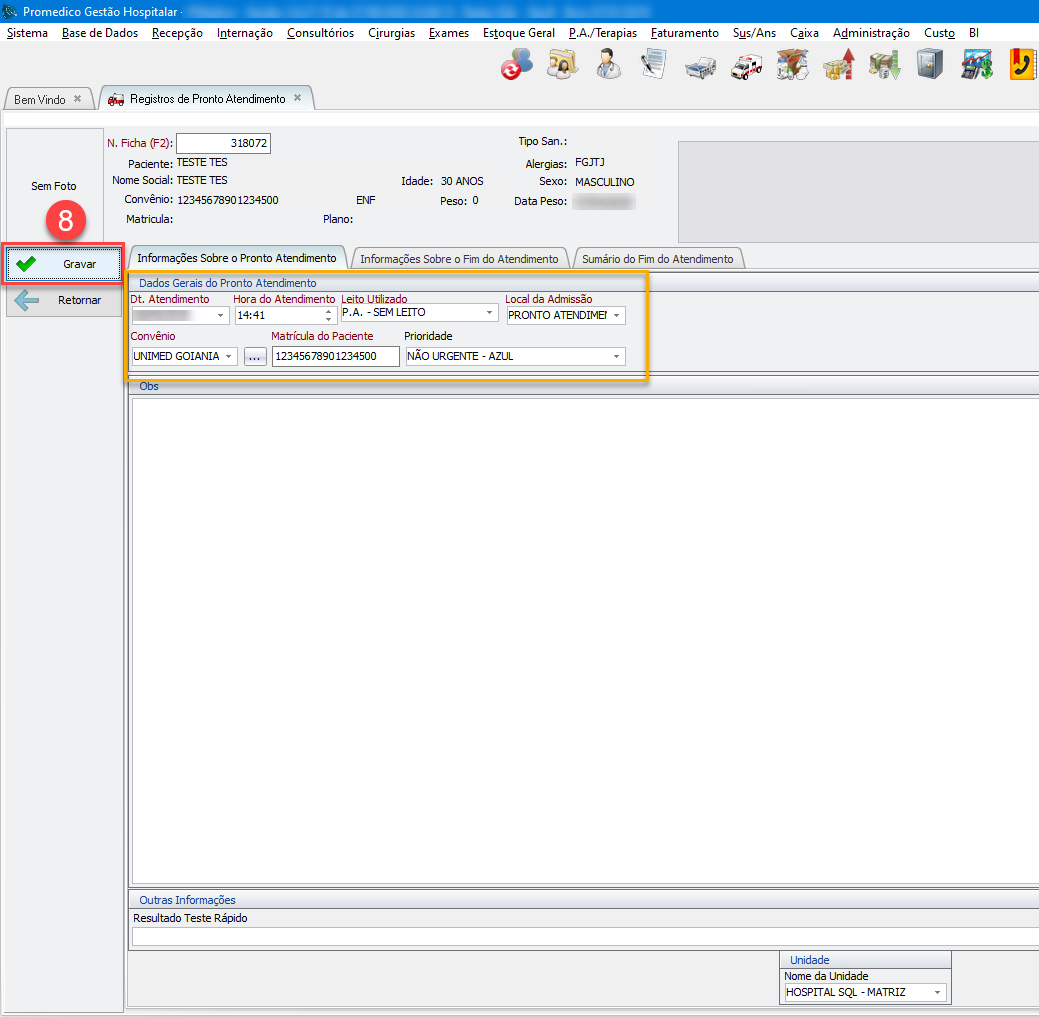Click the Matrícula do Paciente field
This screenshot has width=1039, height=1017.
point(335,356)
